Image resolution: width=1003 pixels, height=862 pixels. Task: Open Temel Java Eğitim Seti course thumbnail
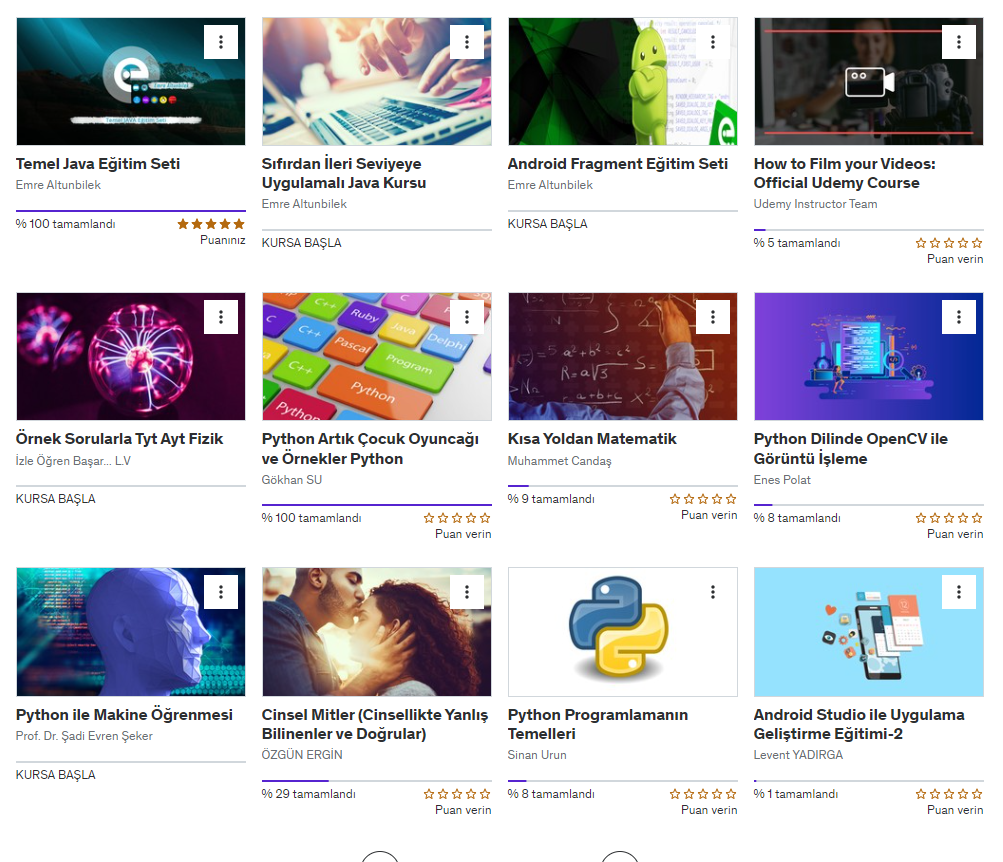tap(130, 81)
